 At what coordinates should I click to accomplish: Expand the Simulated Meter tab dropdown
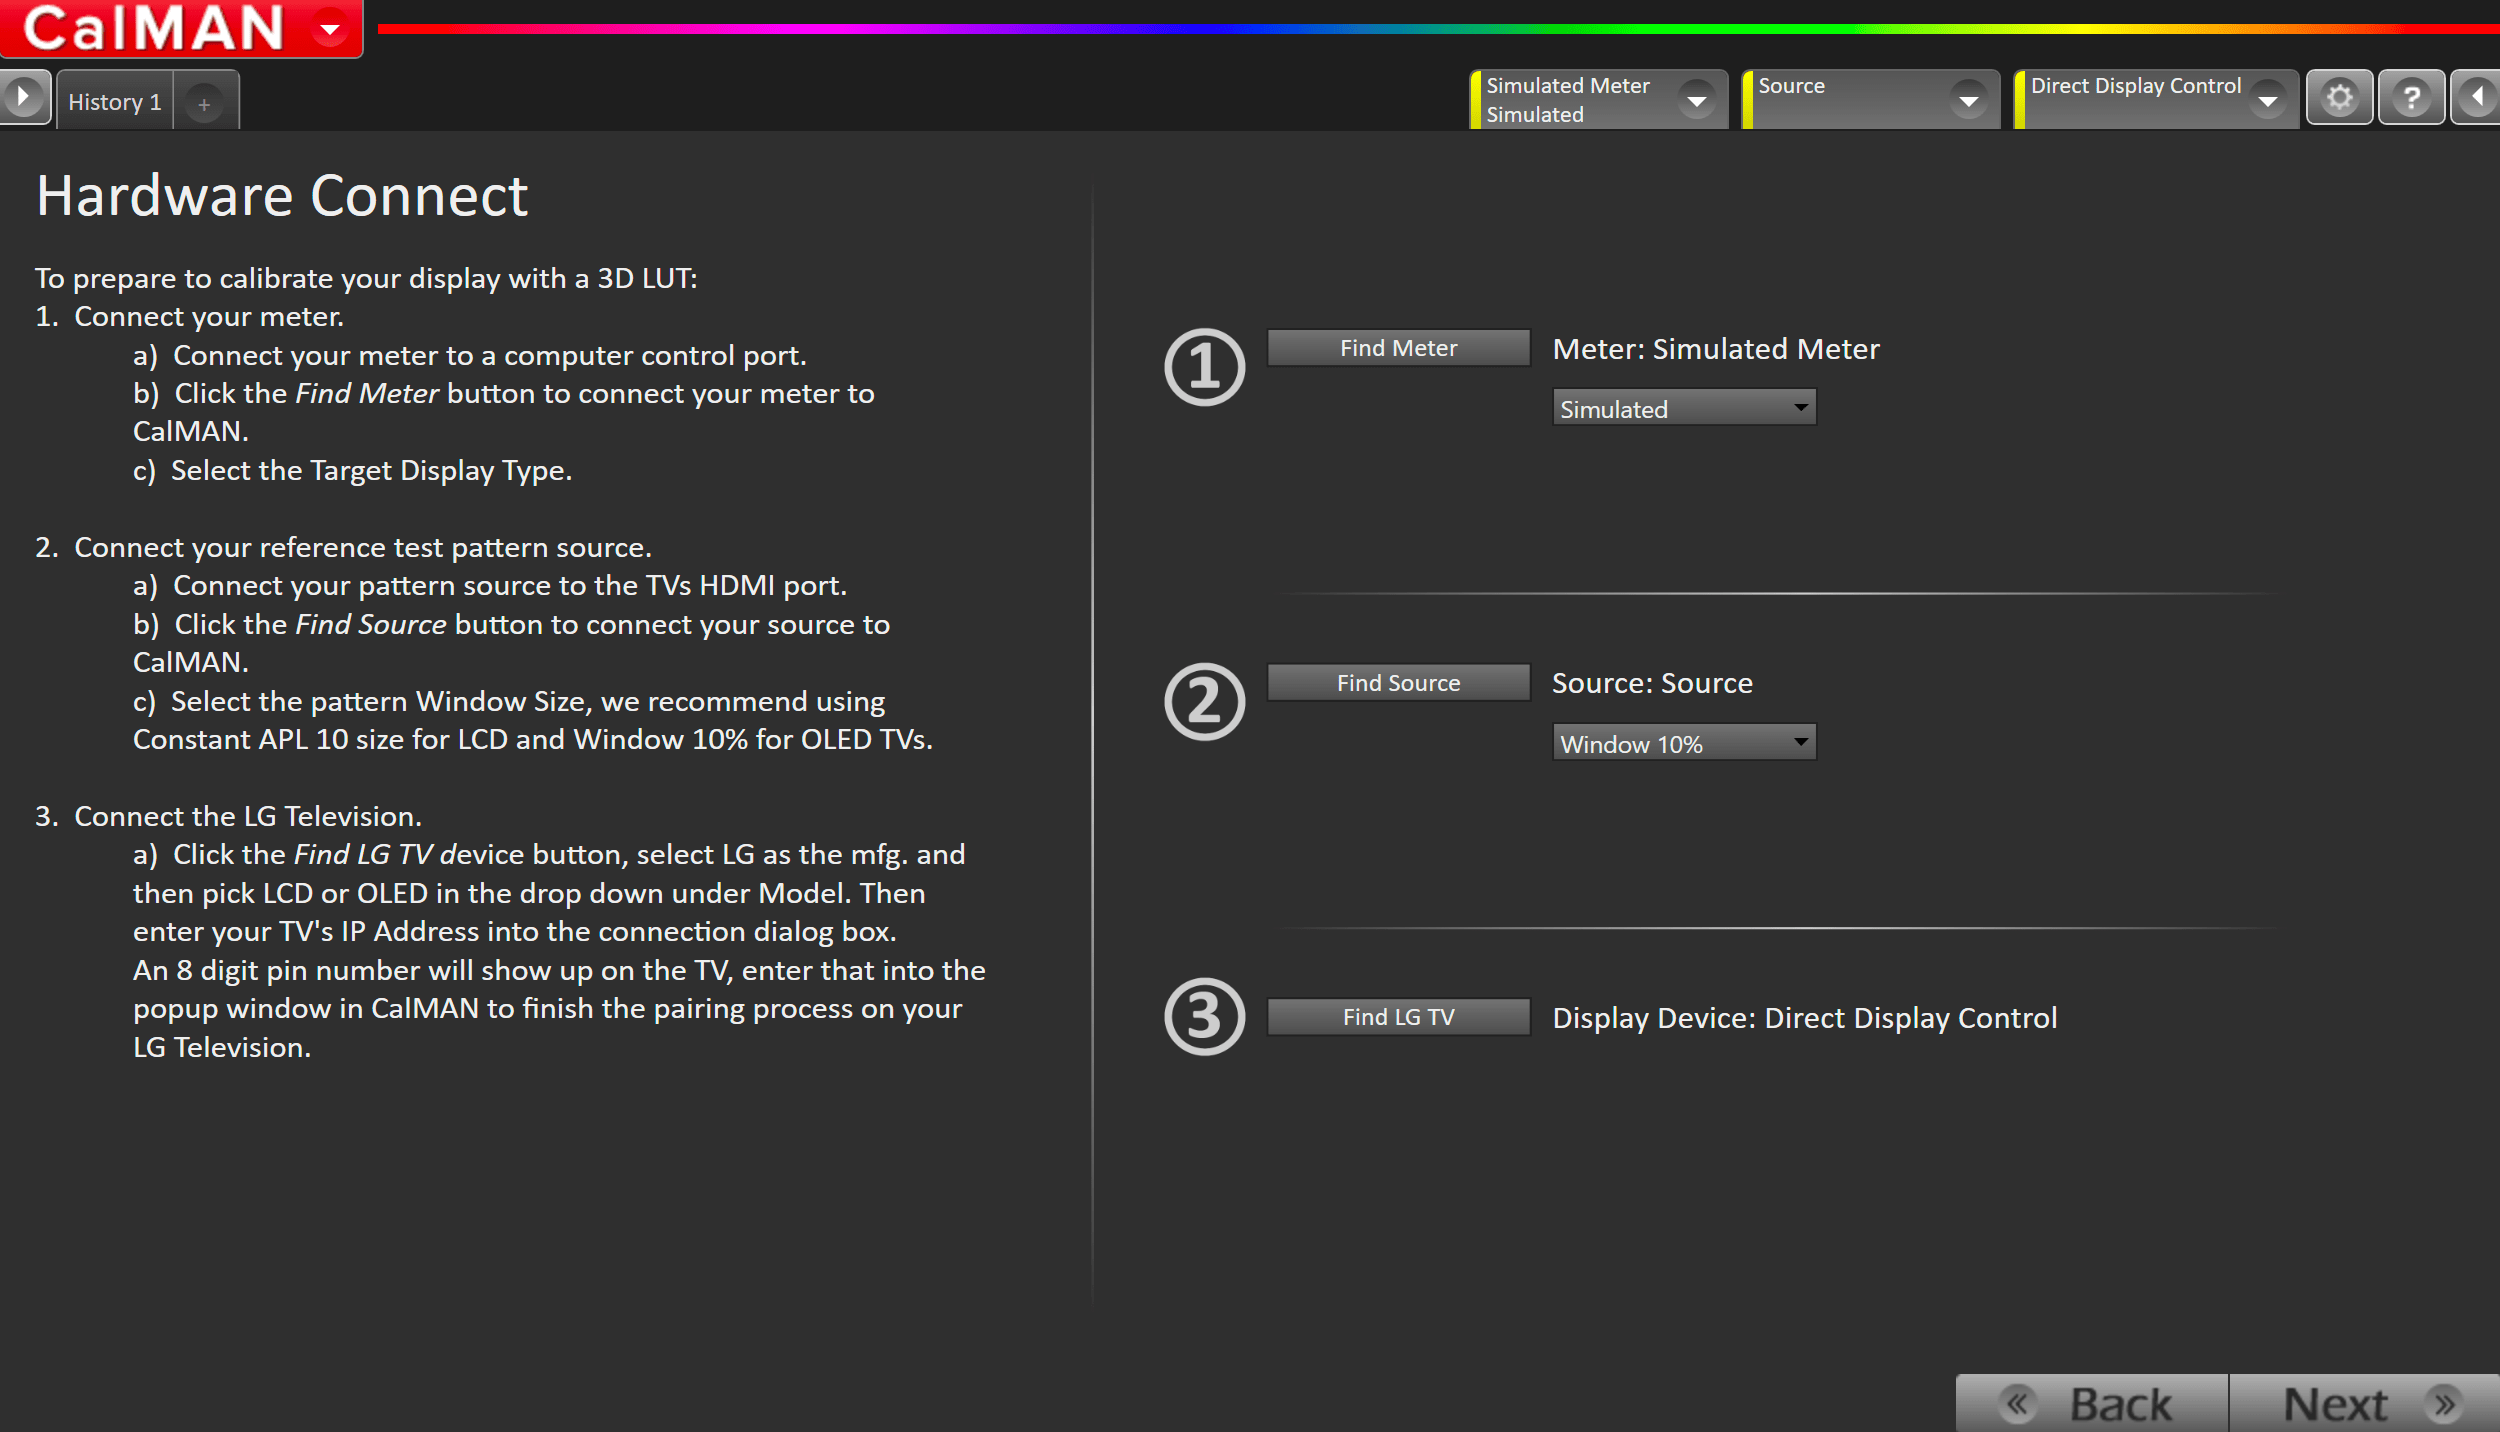[x=1696, y=100]
